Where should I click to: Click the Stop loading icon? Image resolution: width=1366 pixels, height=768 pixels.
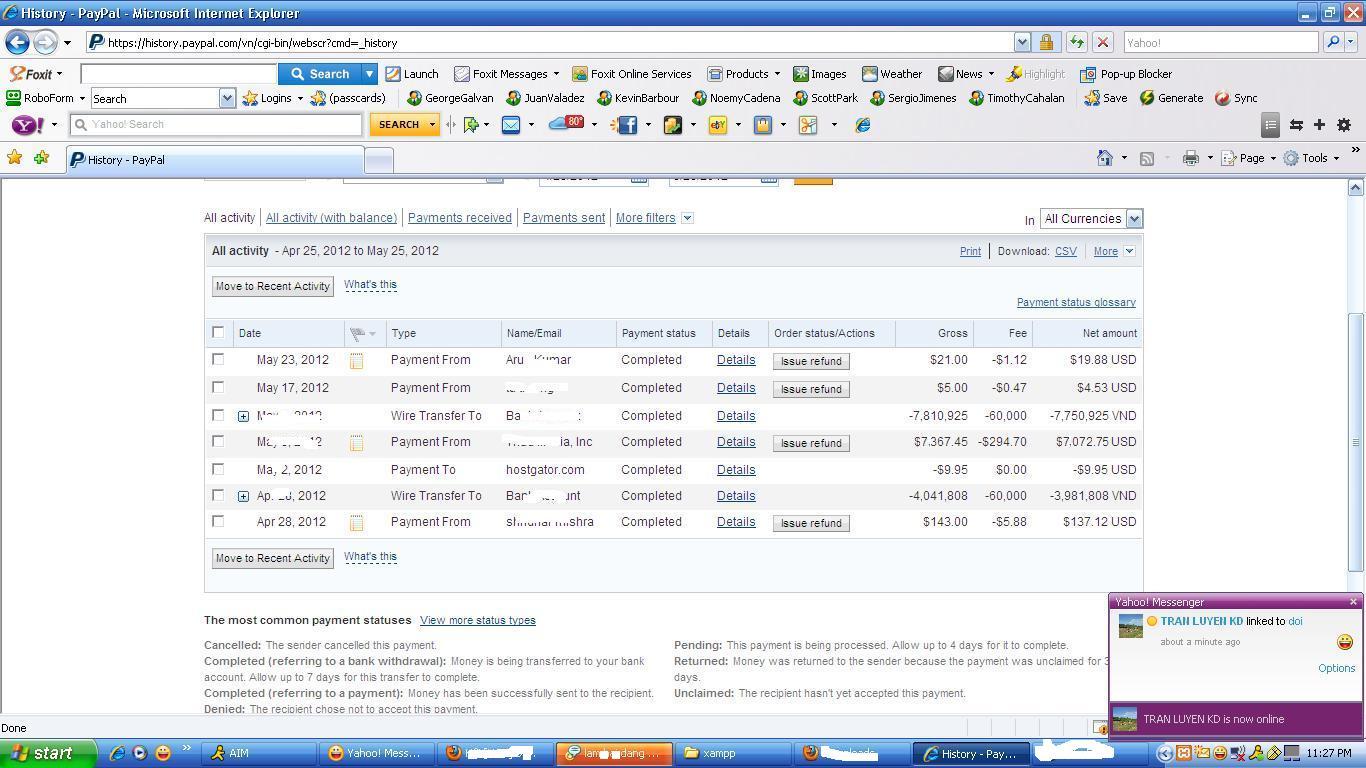point(1102,42)
